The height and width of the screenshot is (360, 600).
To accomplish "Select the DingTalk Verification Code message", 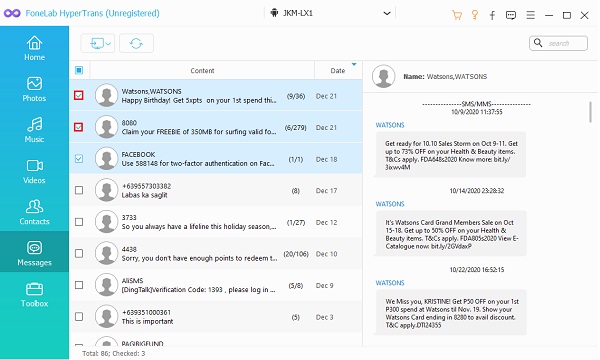I will [198, 290].
